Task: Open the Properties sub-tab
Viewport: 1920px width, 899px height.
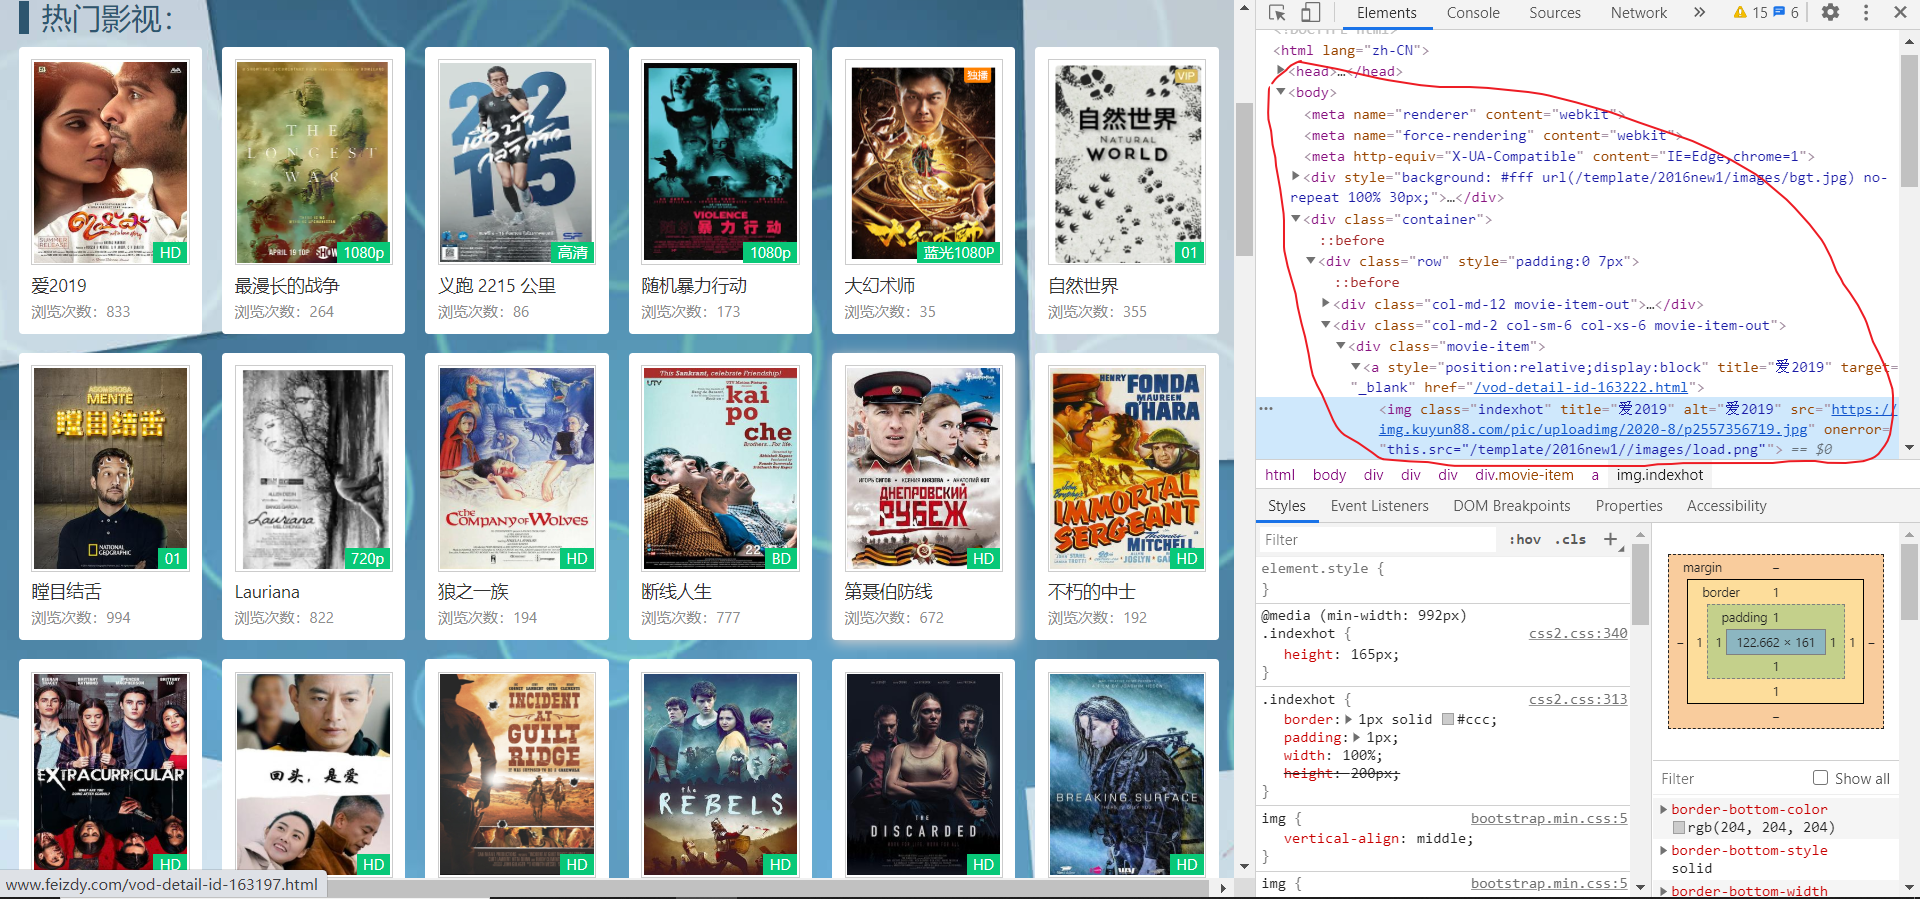Action: click(1629, 506)
